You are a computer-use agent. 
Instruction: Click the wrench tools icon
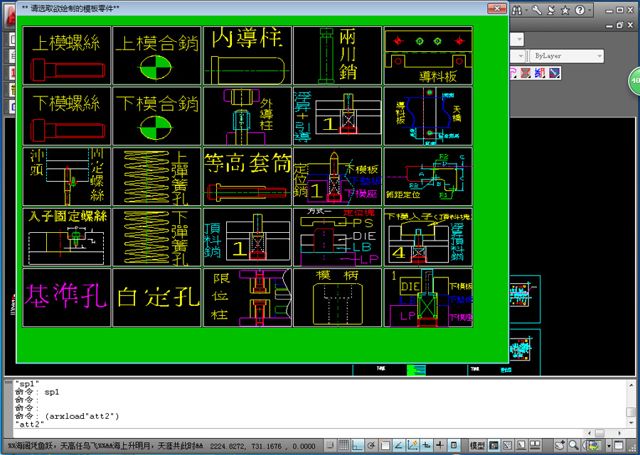tap(537, 10)
